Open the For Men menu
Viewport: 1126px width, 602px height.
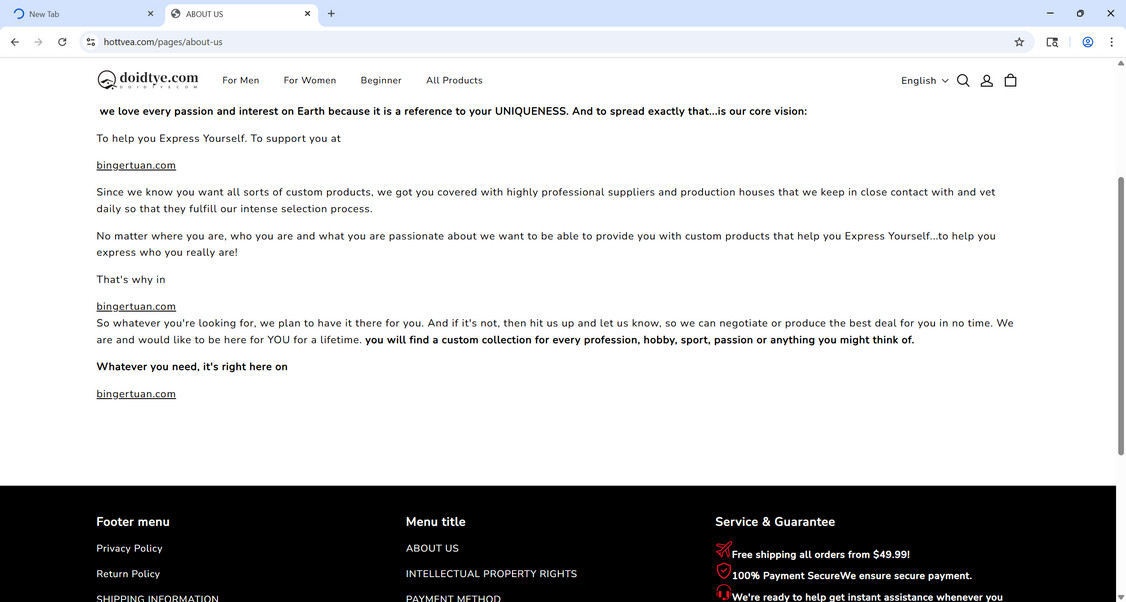241,80
